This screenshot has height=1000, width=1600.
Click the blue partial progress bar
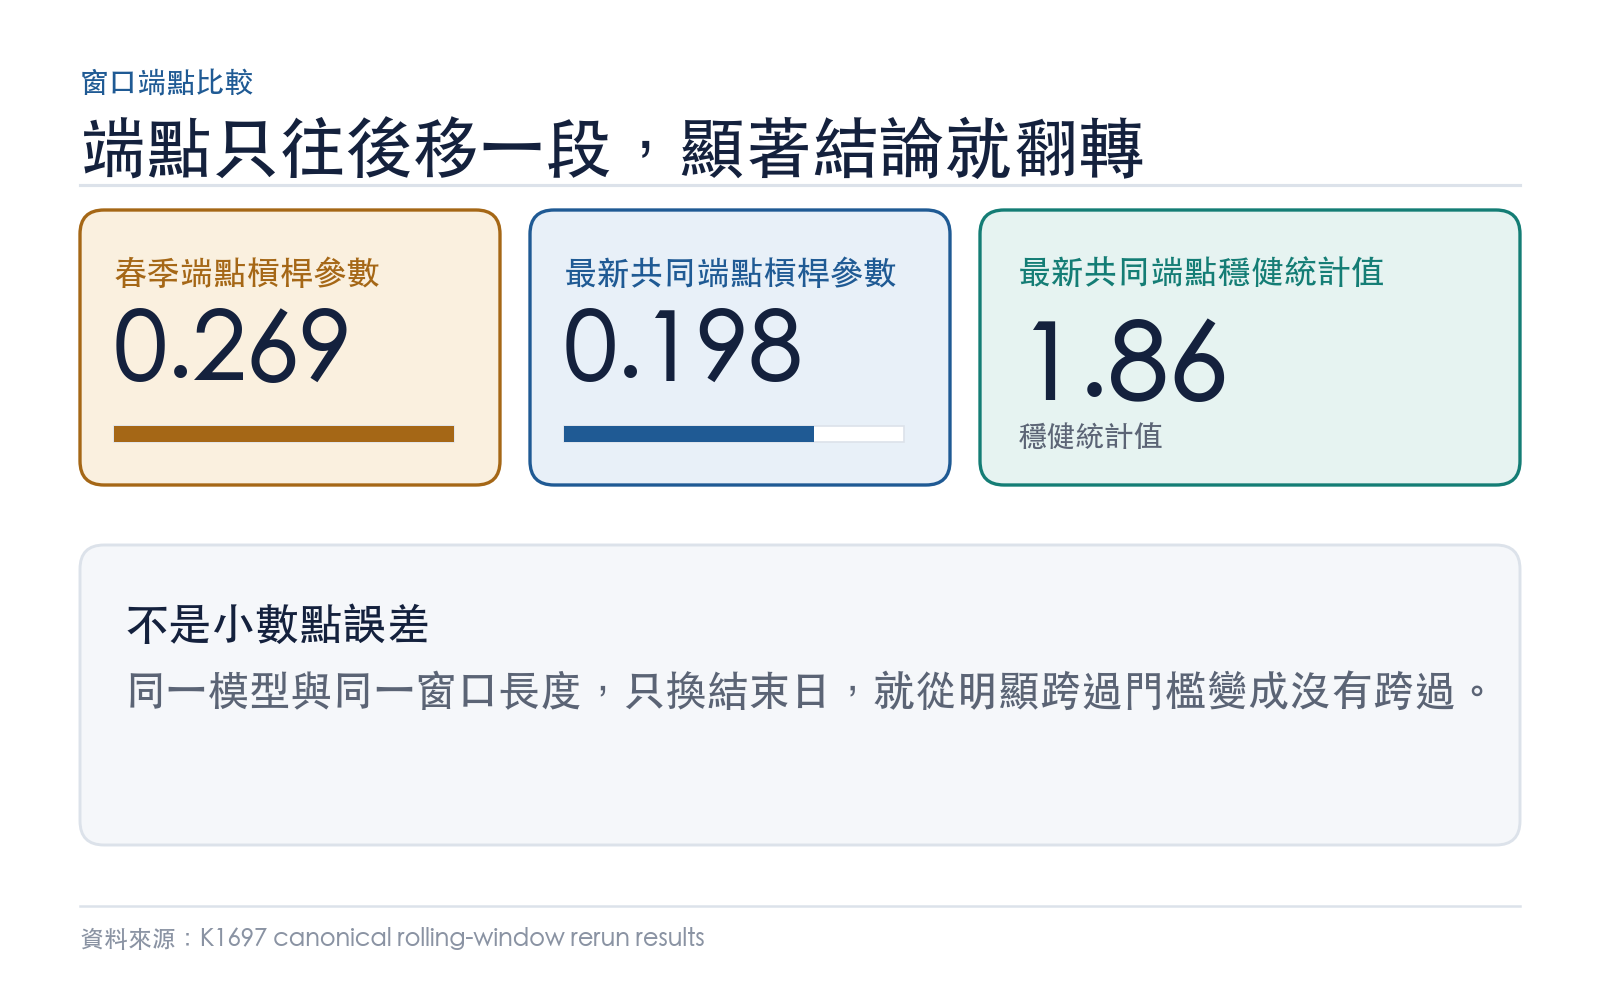(734, 434)
